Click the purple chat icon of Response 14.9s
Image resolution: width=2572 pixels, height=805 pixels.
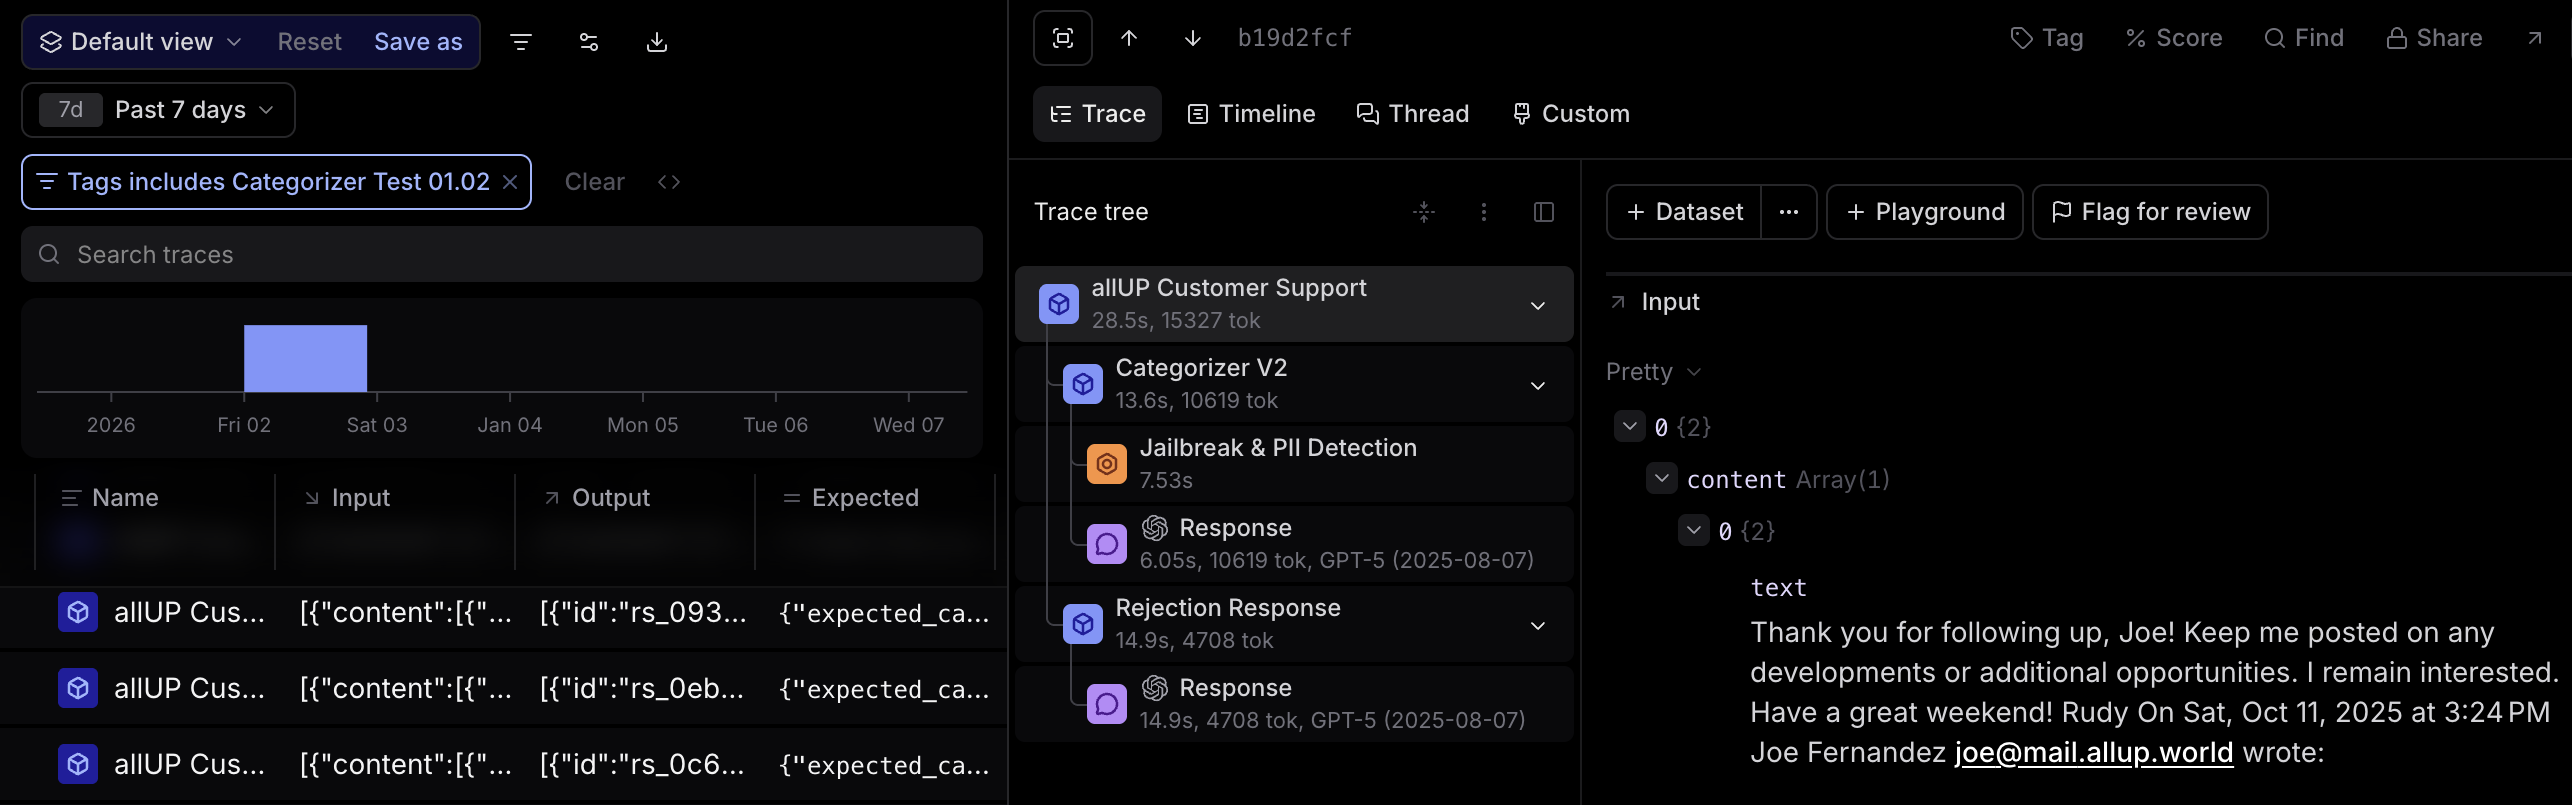pyautogui.click(x=1107, y=704)
